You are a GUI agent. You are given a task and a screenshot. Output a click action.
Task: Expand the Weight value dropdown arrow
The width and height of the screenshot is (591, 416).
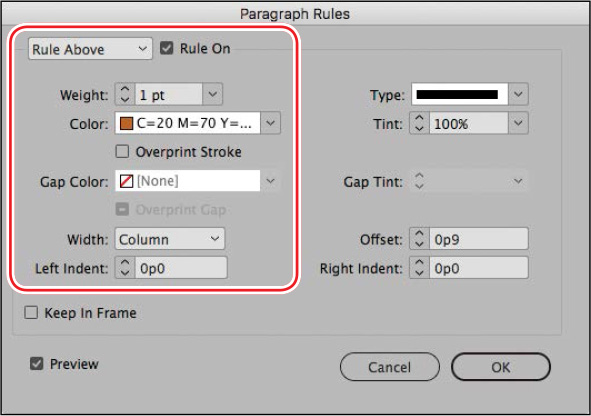click(x=213, y=94)
